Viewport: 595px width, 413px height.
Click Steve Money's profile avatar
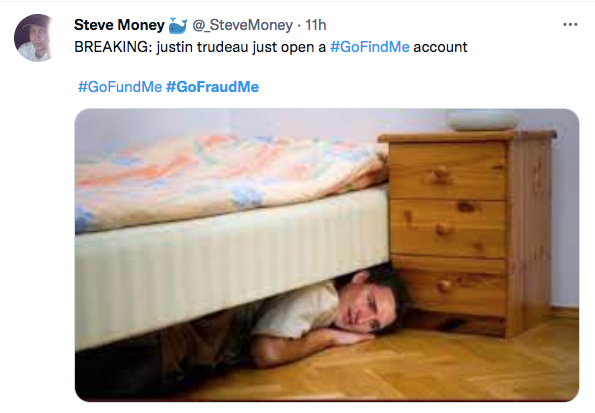pos(38,38)
